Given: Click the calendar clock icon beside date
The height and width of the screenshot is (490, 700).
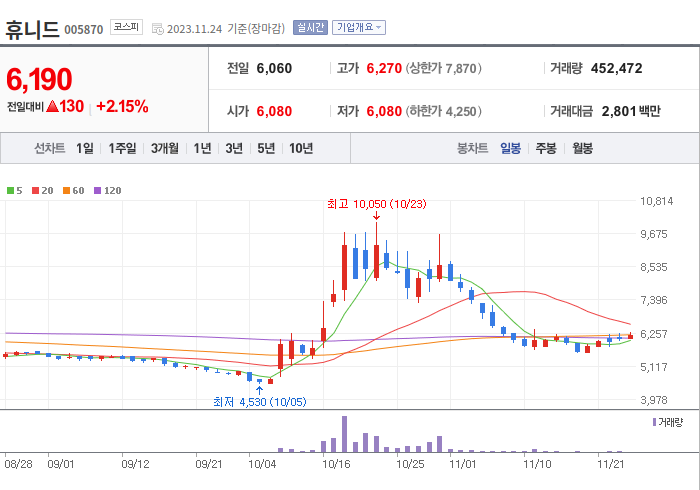Looking at the screenshot, I should pos(158,29).
